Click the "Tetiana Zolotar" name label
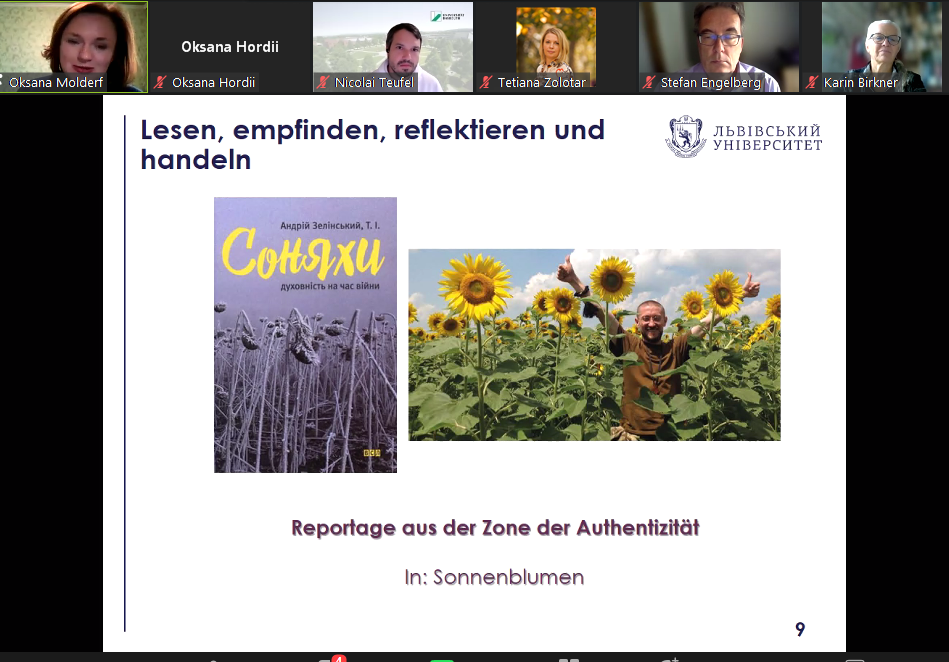949x662 pixels. pyautogui.click(x=542, y=82)
